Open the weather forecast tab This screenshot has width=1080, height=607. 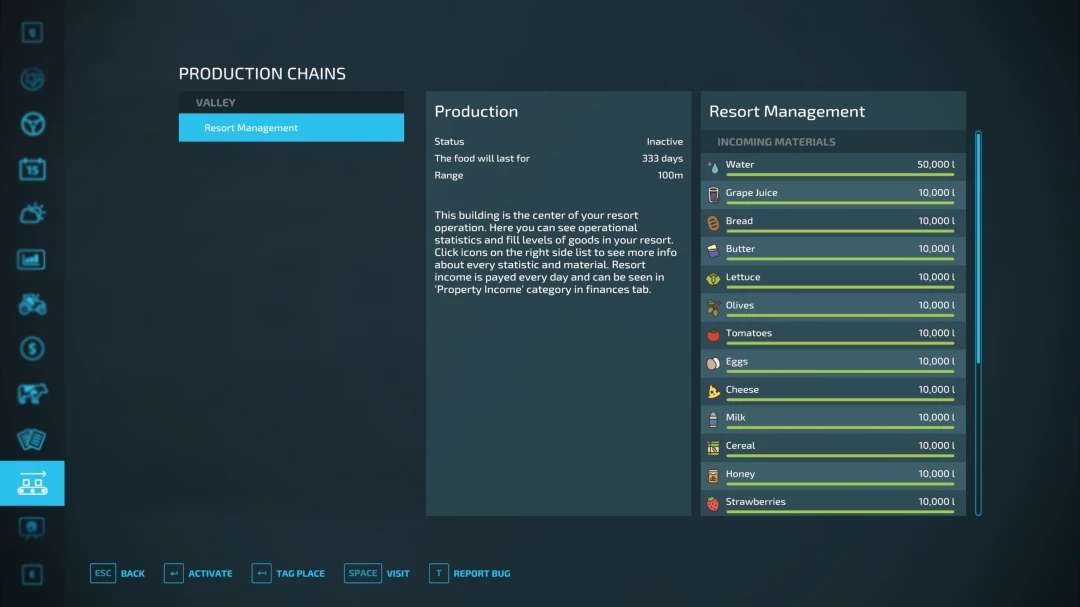coord(32,213)
